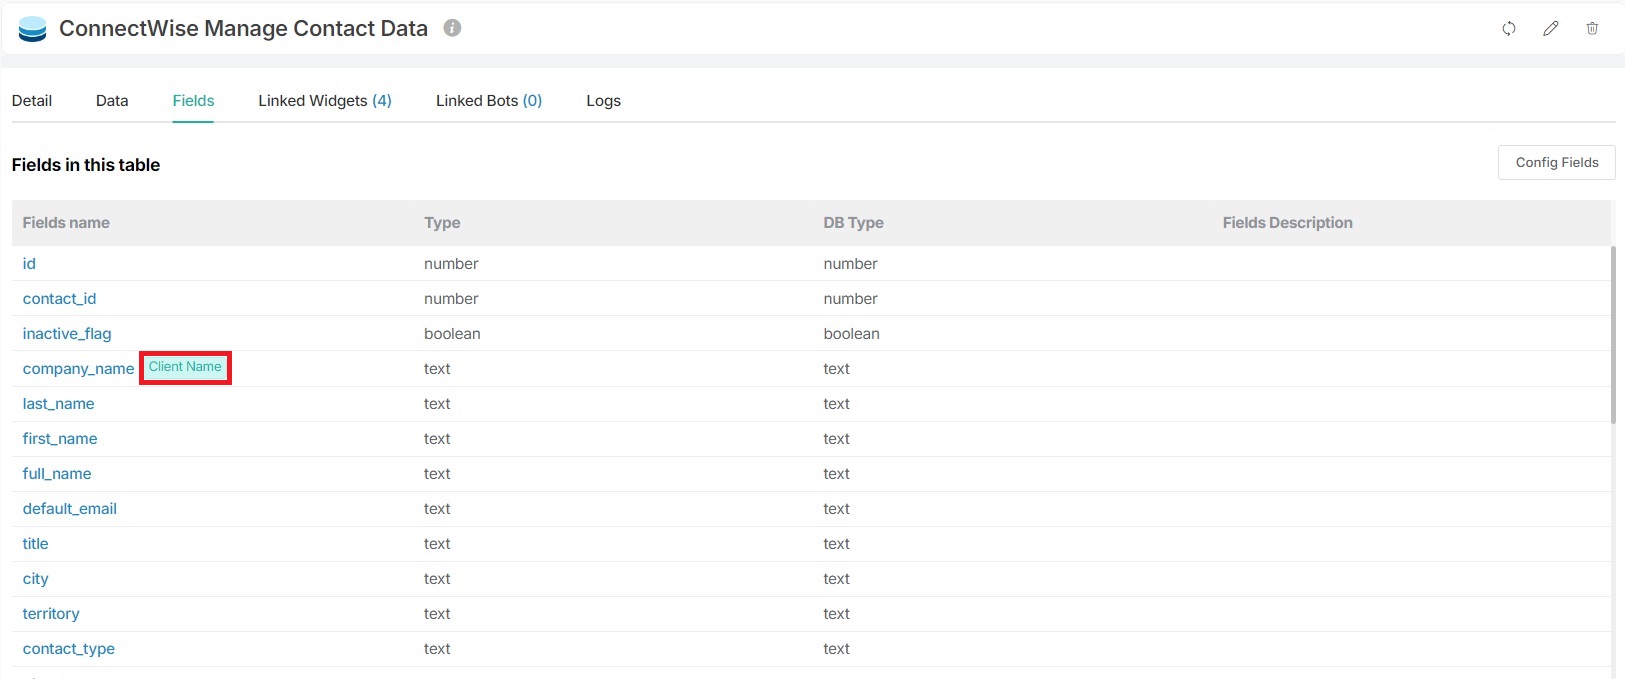Screen dimensions: 1625x679
Task: Open the last_name field link
Action: pyautogui.click(x=59, y=403)
